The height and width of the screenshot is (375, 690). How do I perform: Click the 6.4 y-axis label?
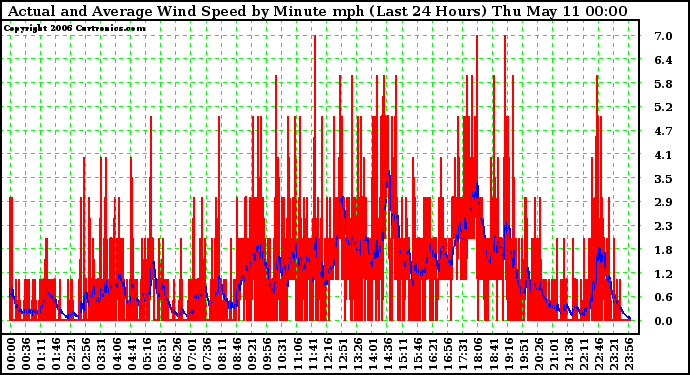point(663,60)
